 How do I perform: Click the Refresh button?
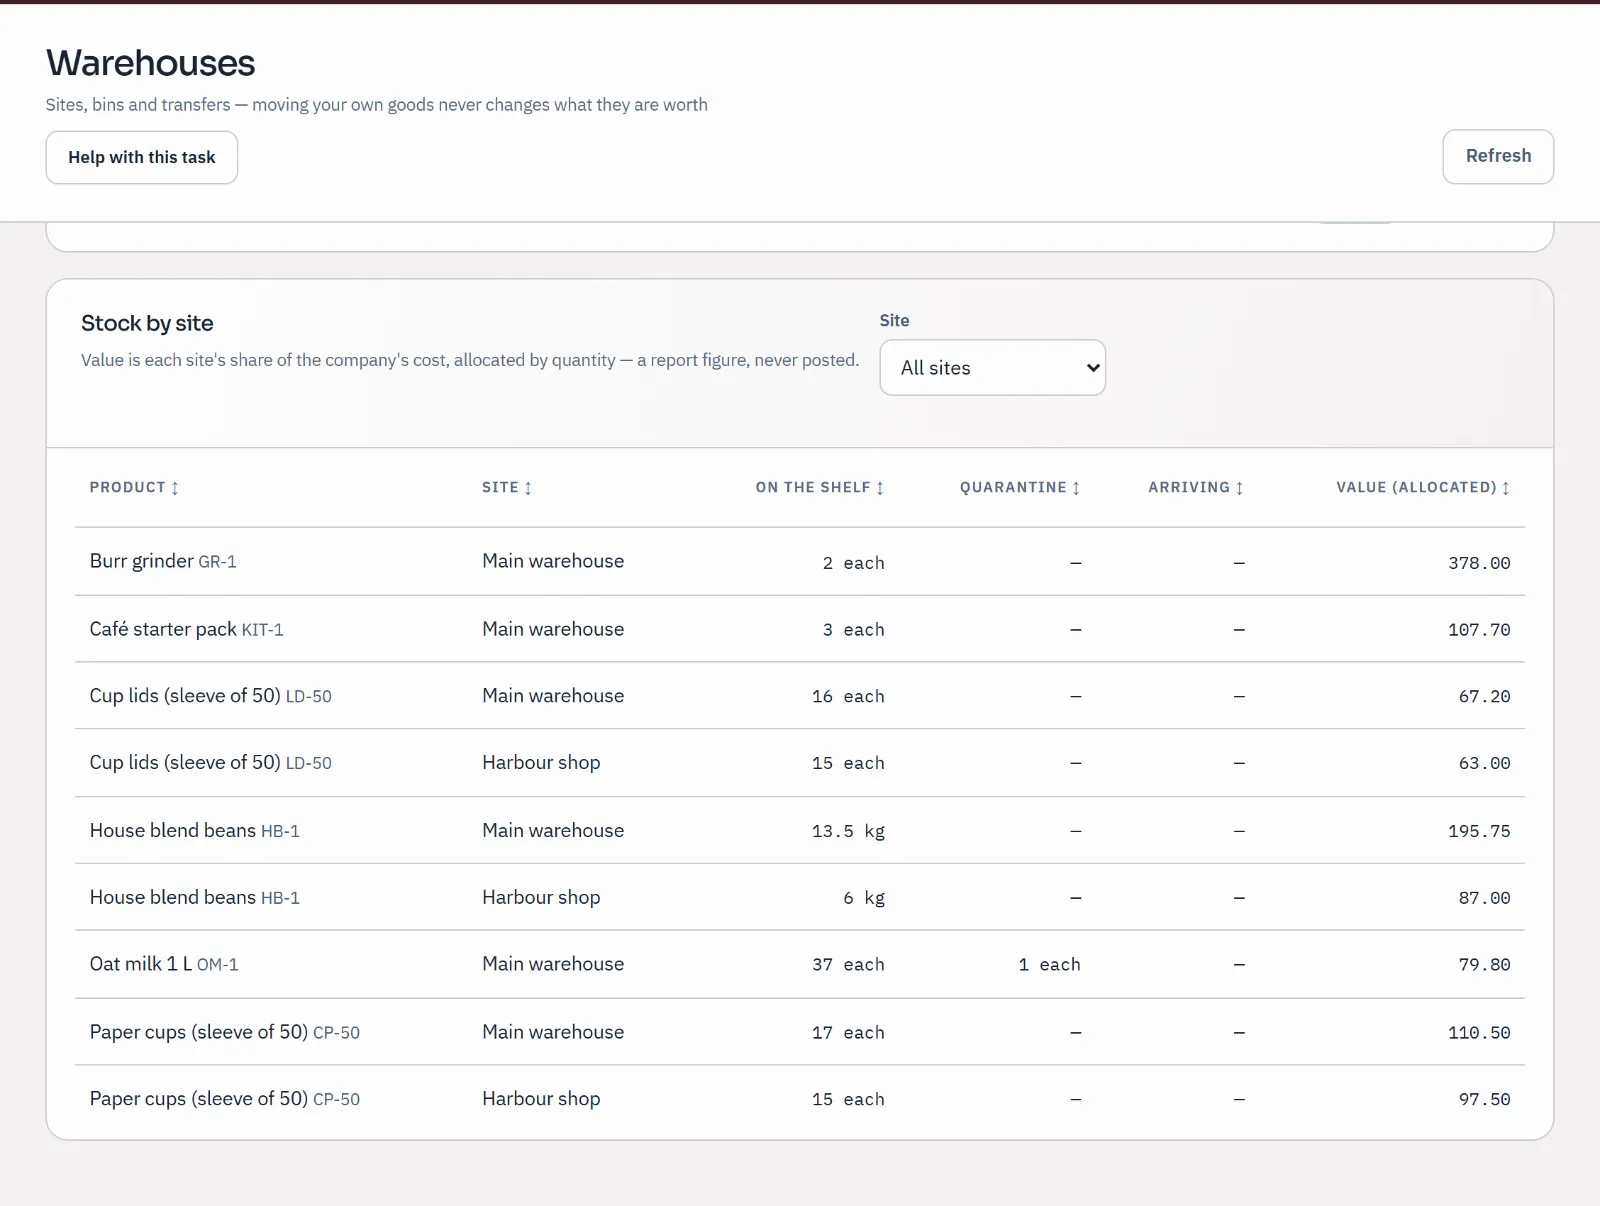pyautogui.click(x=1498, y=156)
